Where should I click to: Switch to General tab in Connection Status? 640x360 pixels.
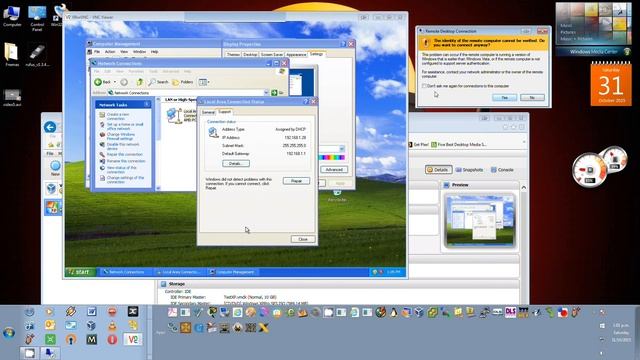point(208,112)
